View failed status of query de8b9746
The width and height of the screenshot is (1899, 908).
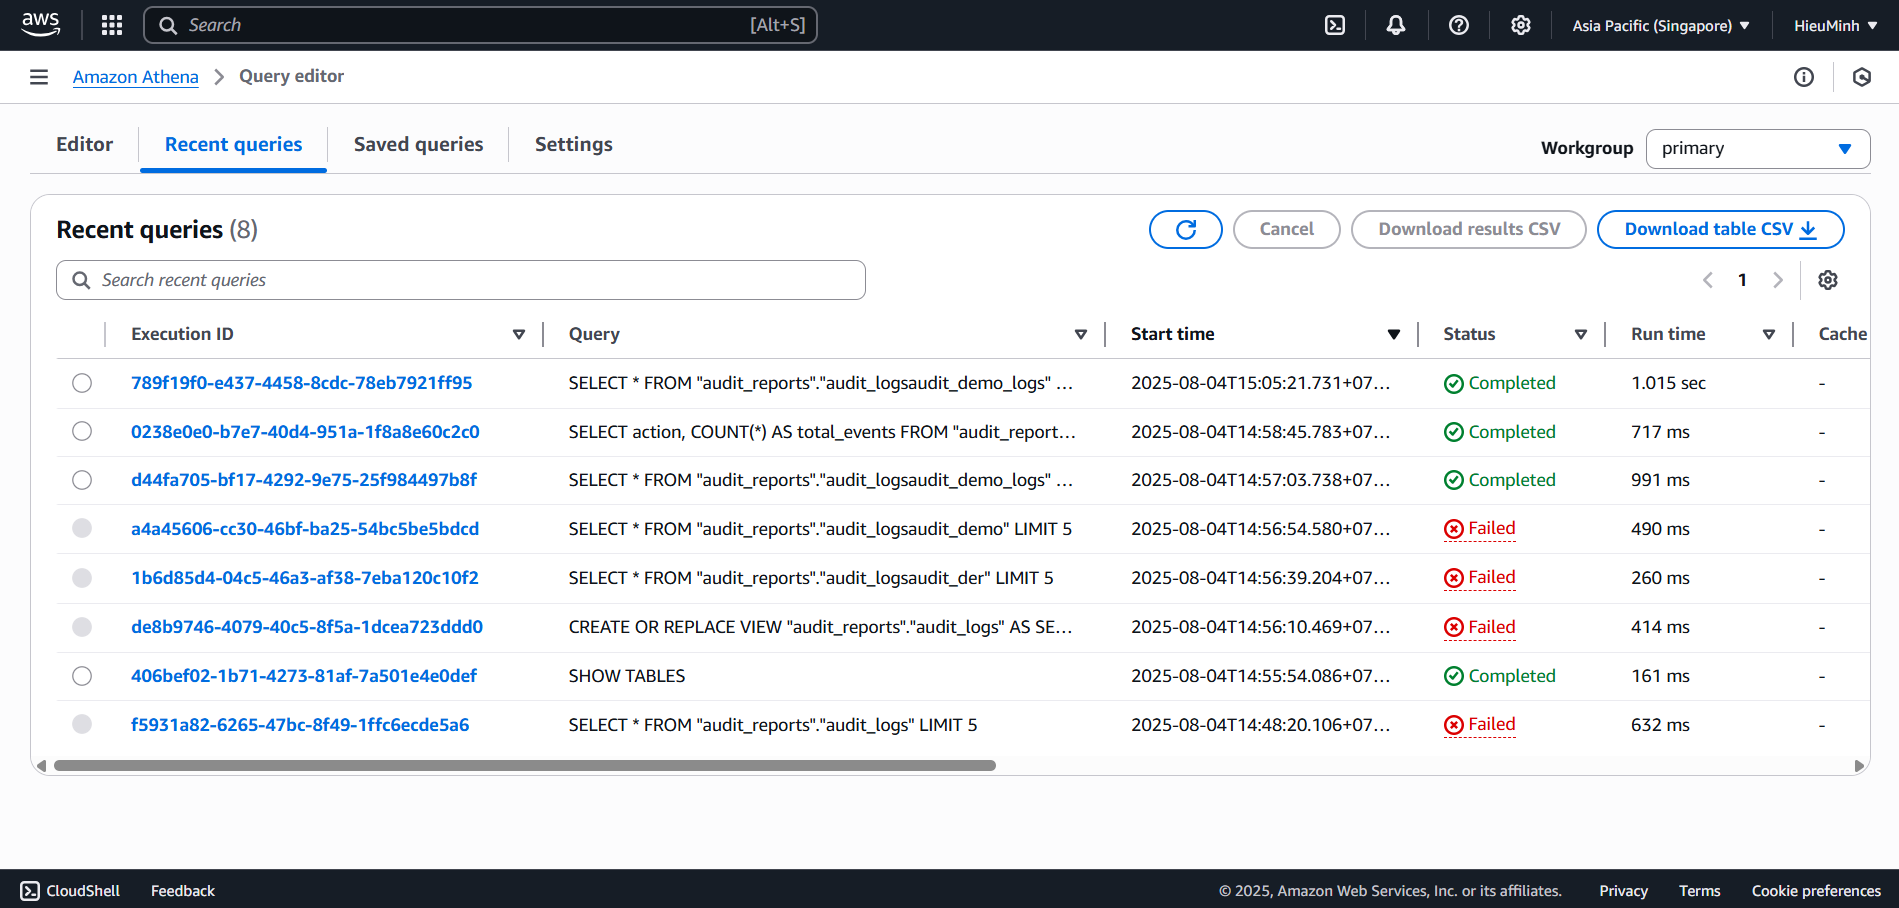click(1480, 627)
